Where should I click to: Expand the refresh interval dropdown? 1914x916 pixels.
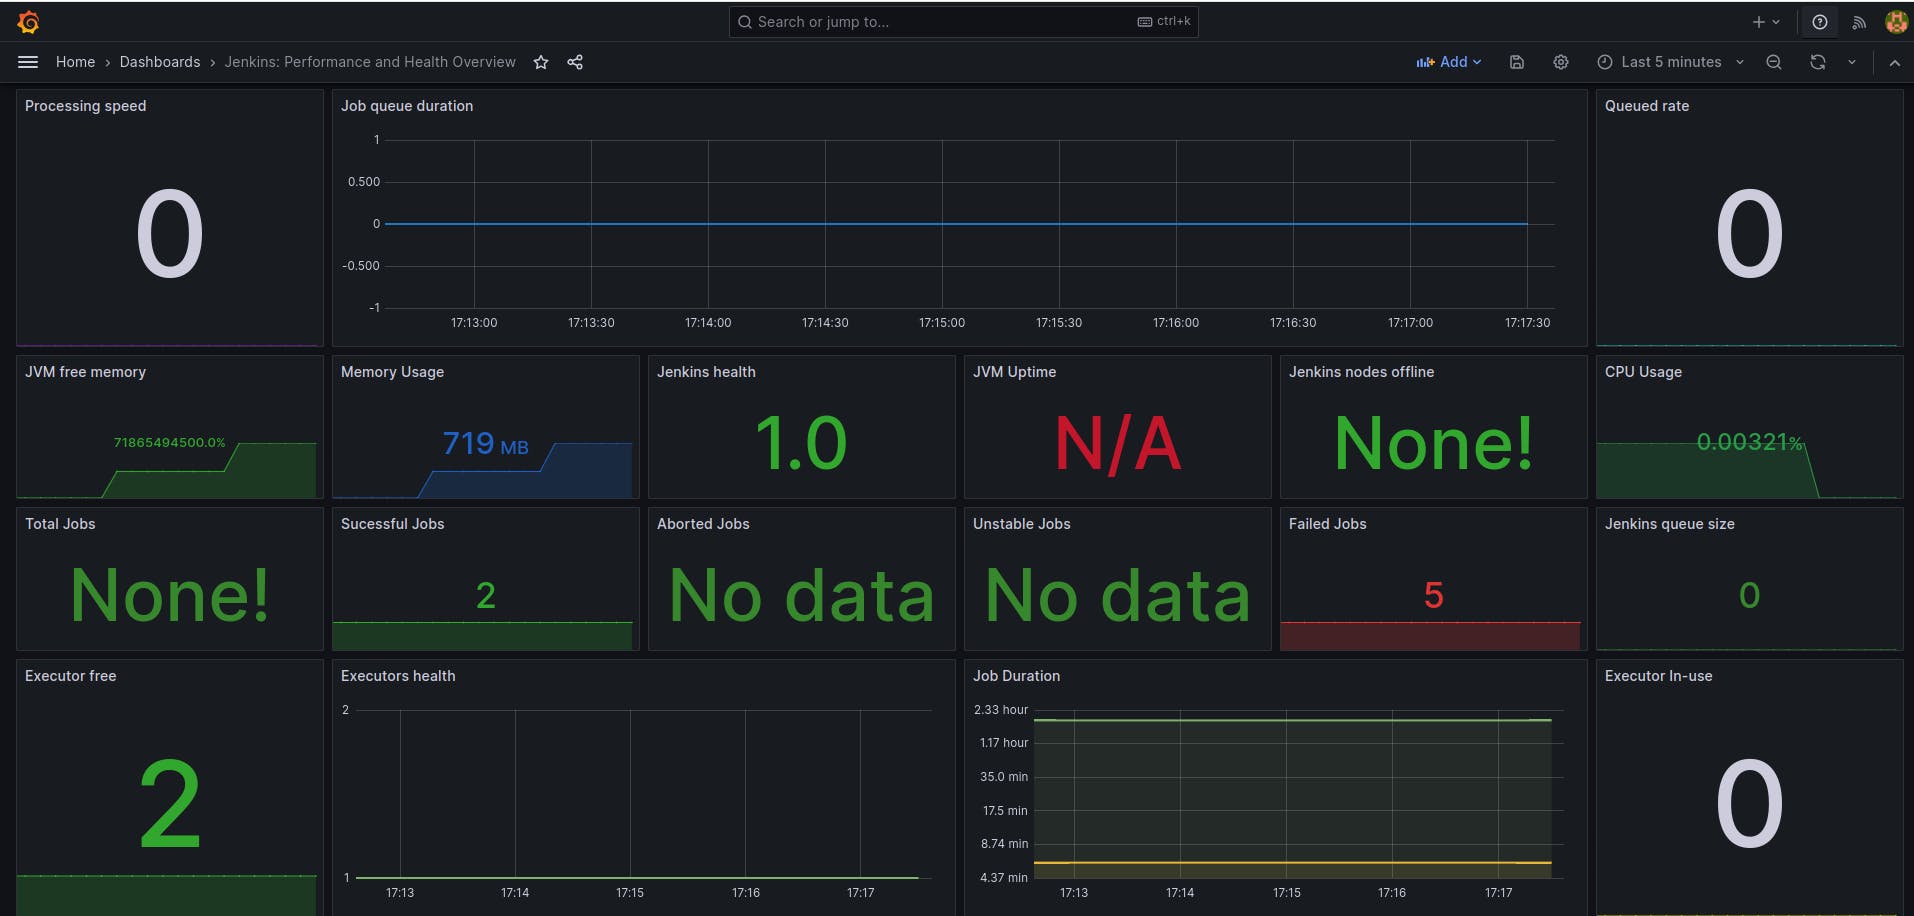pos(1852,62)
